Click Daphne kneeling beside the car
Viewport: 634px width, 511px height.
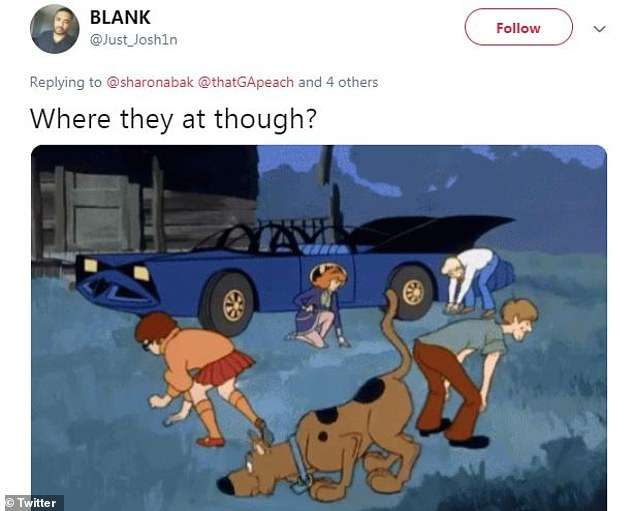click(319, 305)
